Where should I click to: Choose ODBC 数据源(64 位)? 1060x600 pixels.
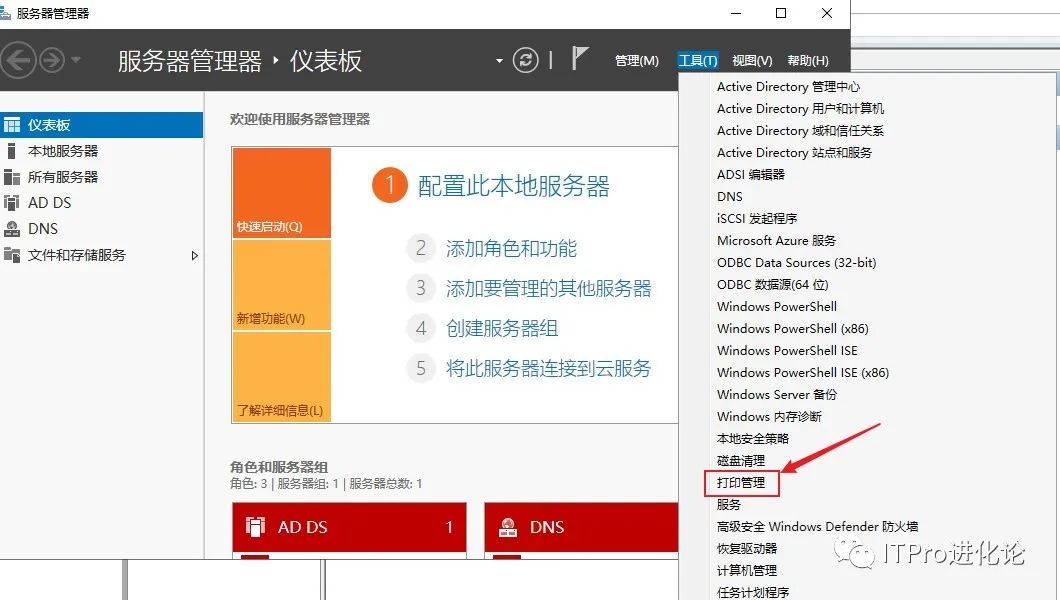(x=773, y=284)
